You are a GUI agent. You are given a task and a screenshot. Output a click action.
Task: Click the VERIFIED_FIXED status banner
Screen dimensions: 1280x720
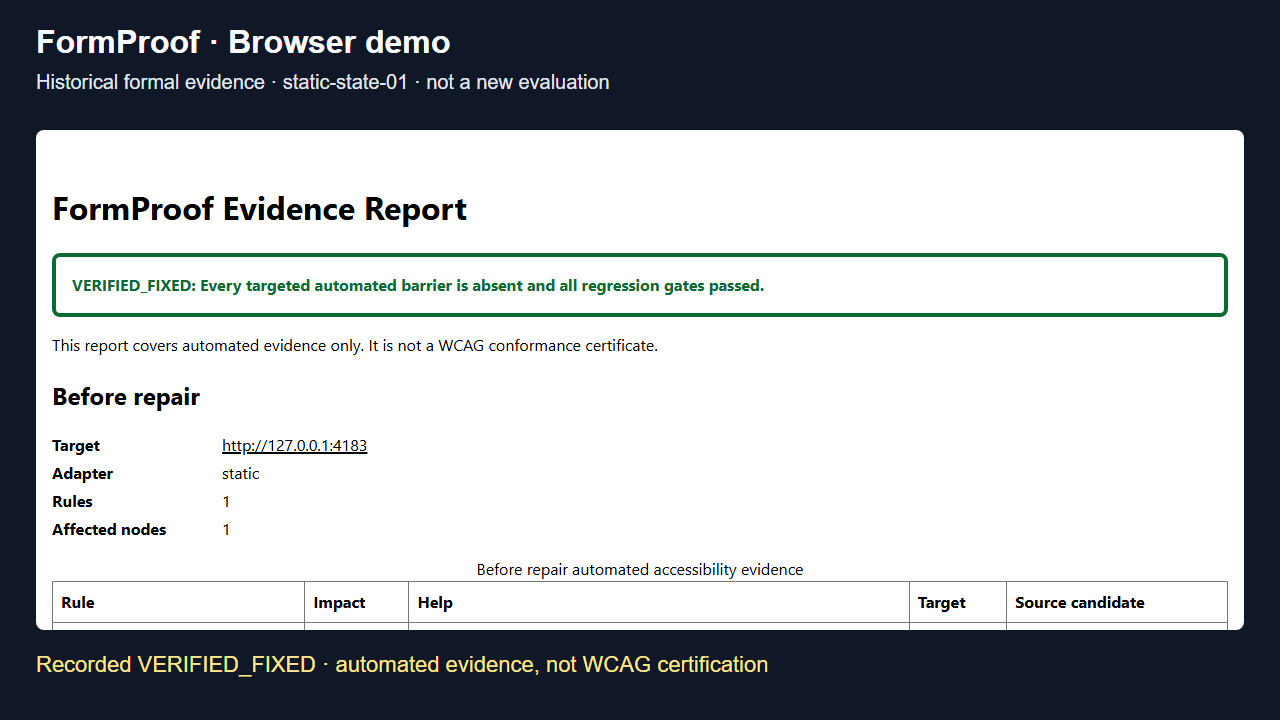coord(640,285)
